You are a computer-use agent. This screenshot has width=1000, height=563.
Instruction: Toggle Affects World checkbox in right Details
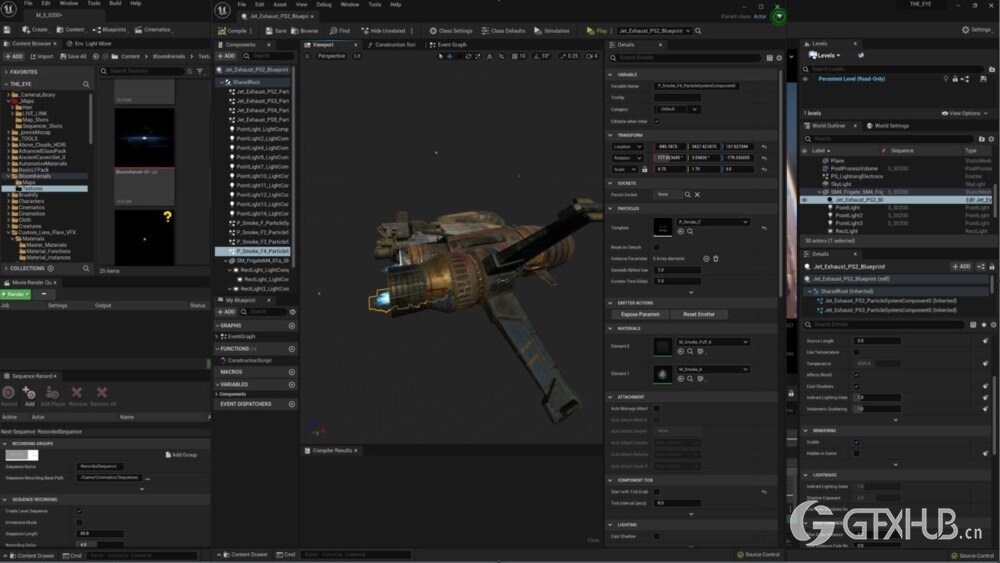857,375
